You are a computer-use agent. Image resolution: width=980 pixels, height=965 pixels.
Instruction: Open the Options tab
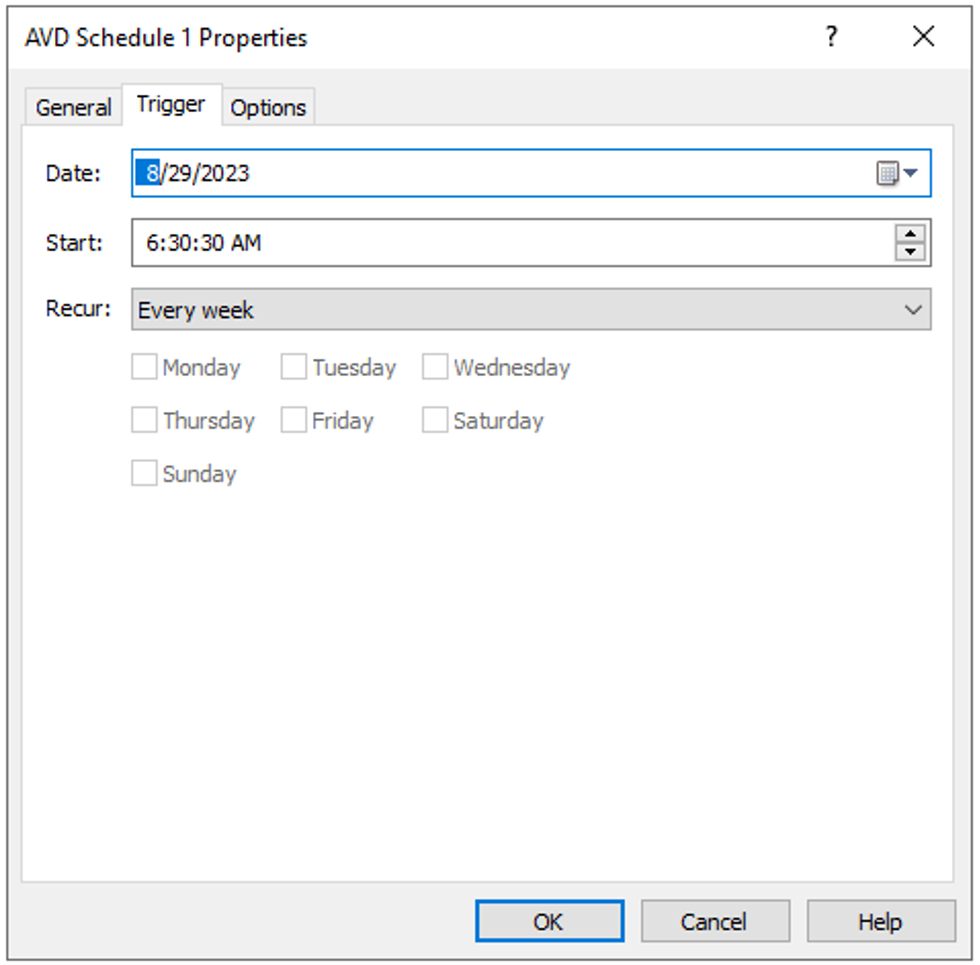268,108
